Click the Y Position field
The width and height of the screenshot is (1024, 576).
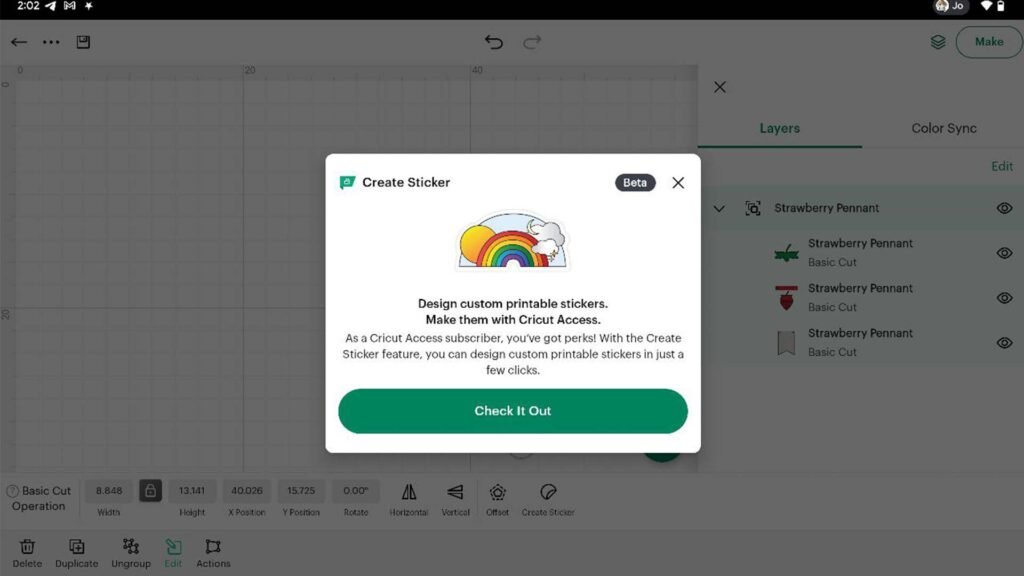click(x=301, y=491)
